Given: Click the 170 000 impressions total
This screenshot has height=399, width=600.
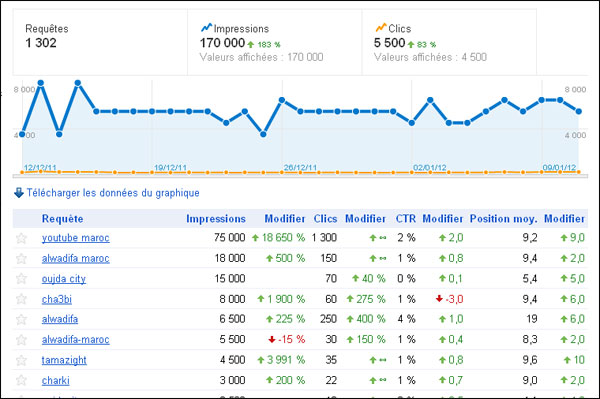Looking at the screenshot, I should (222, 43).
